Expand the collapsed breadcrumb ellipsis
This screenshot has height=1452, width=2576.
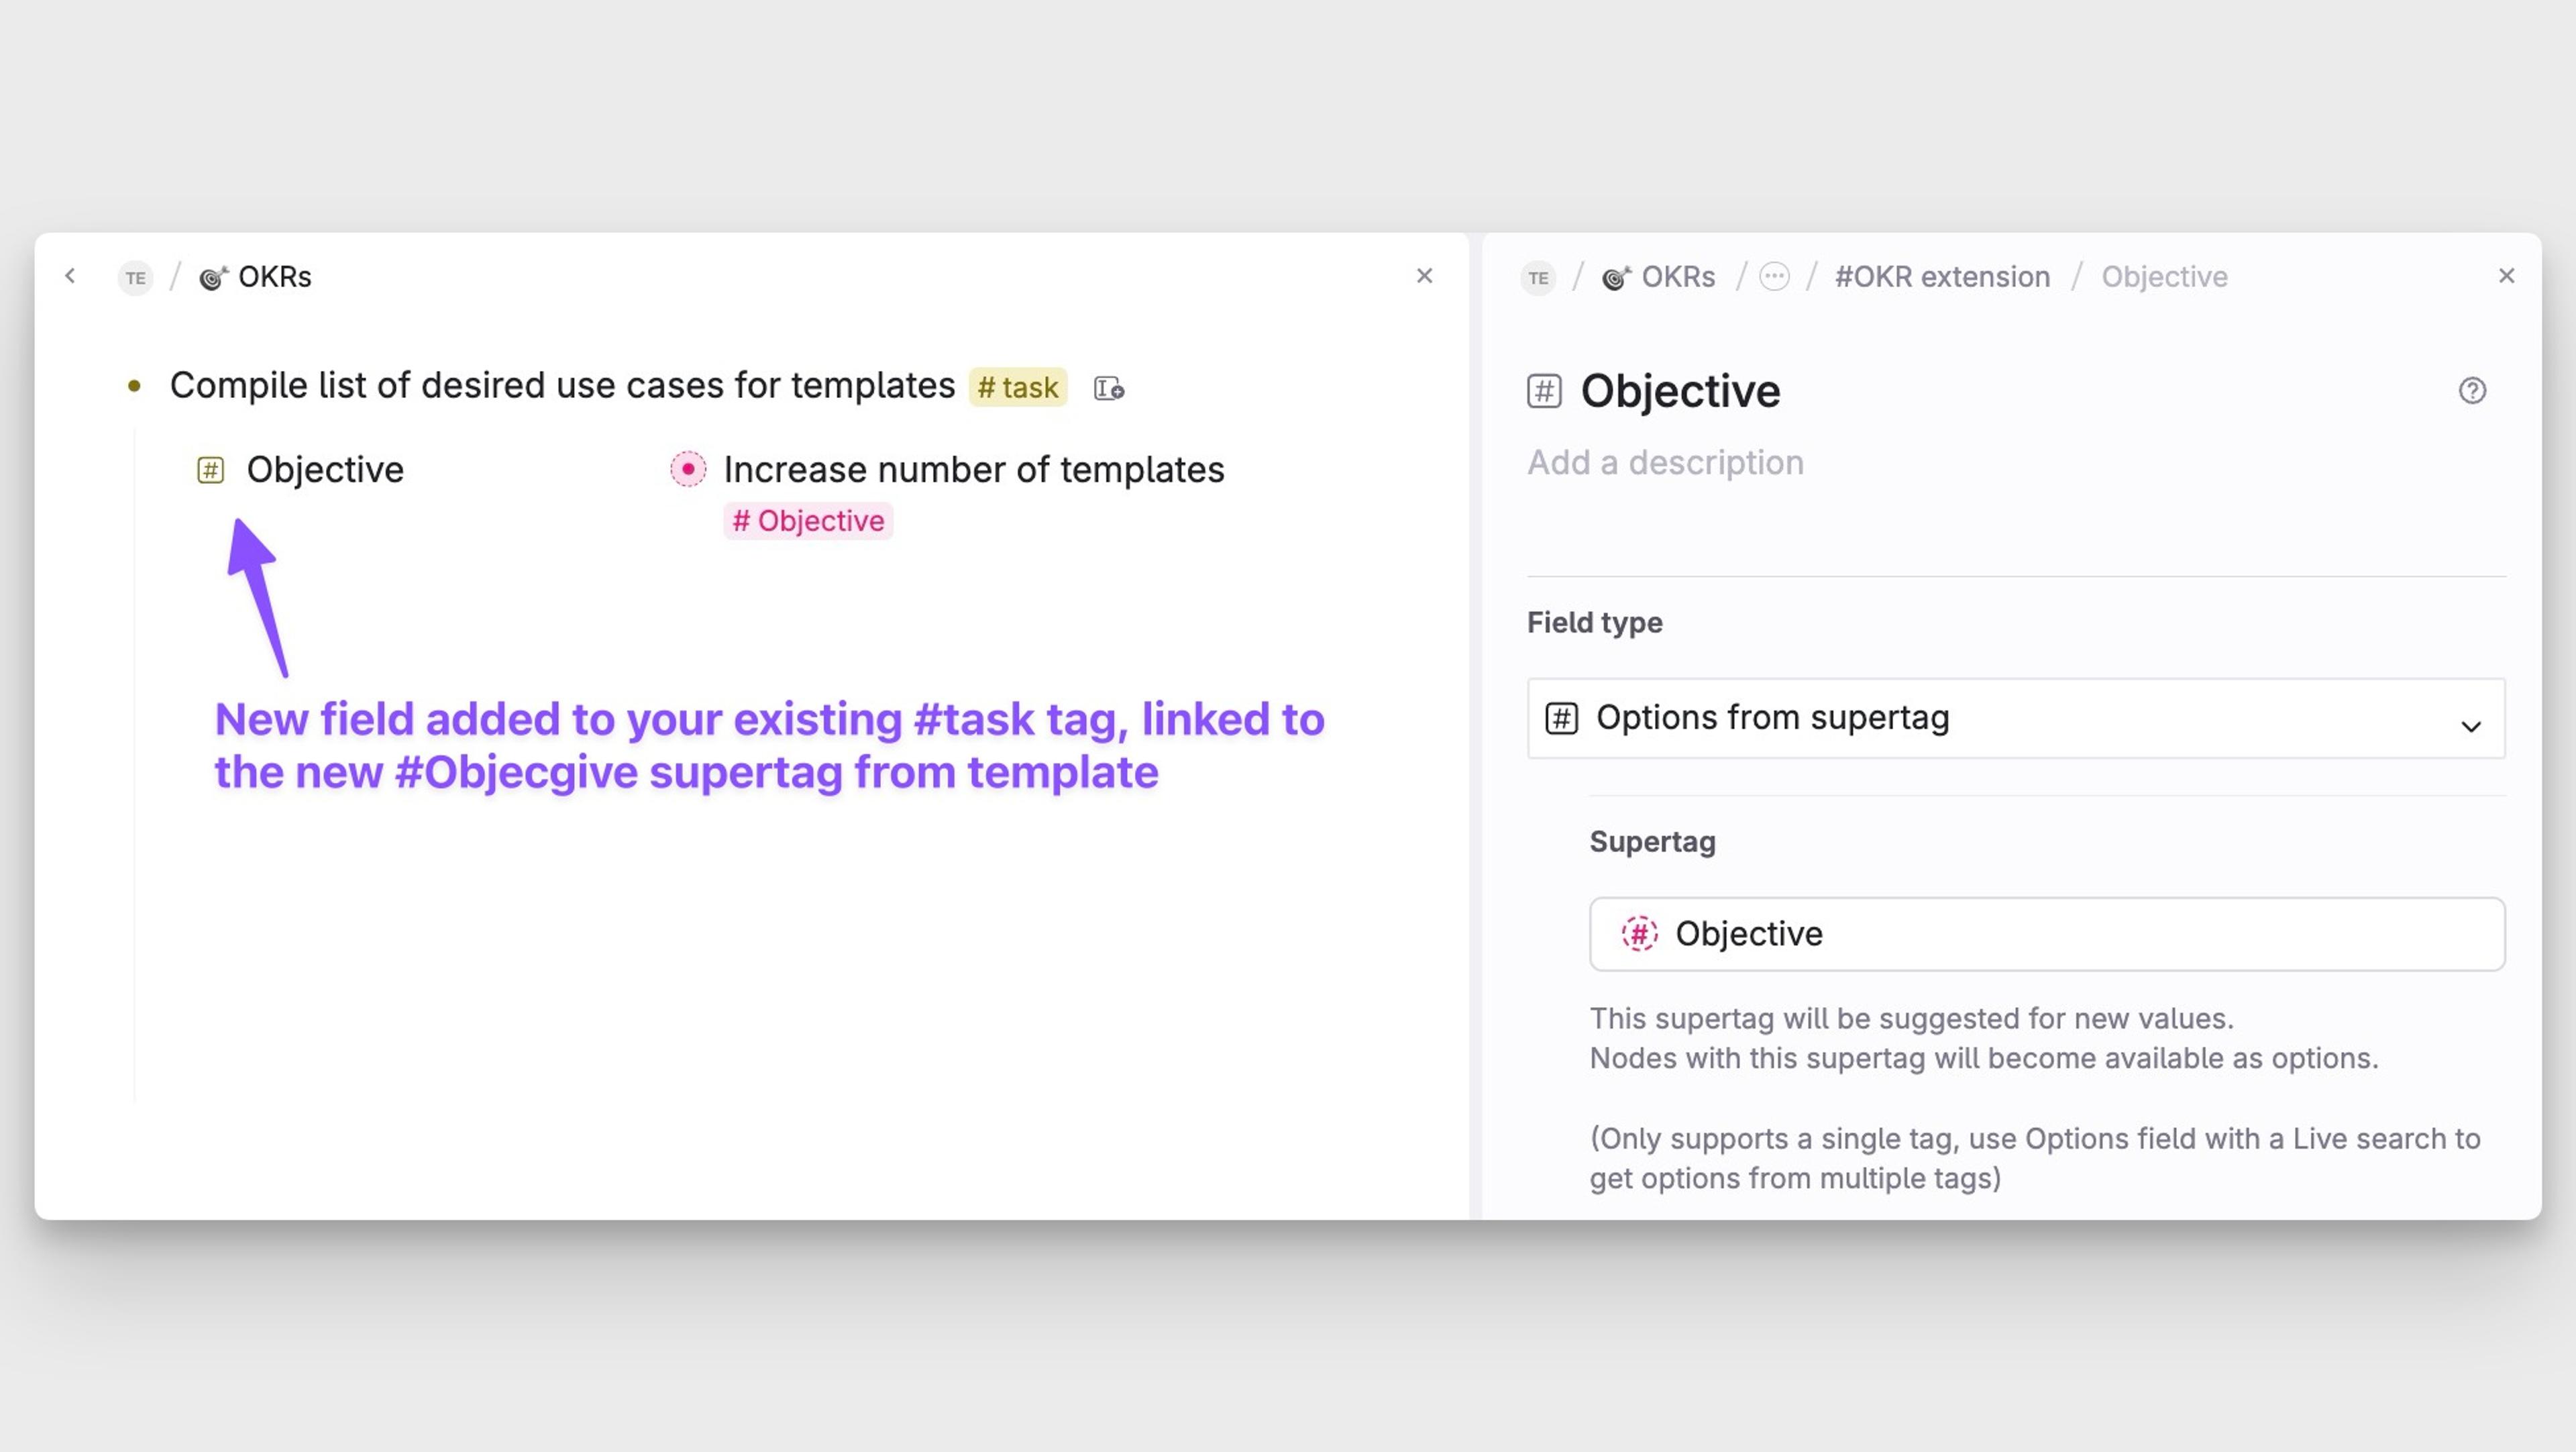[1774, 277]
